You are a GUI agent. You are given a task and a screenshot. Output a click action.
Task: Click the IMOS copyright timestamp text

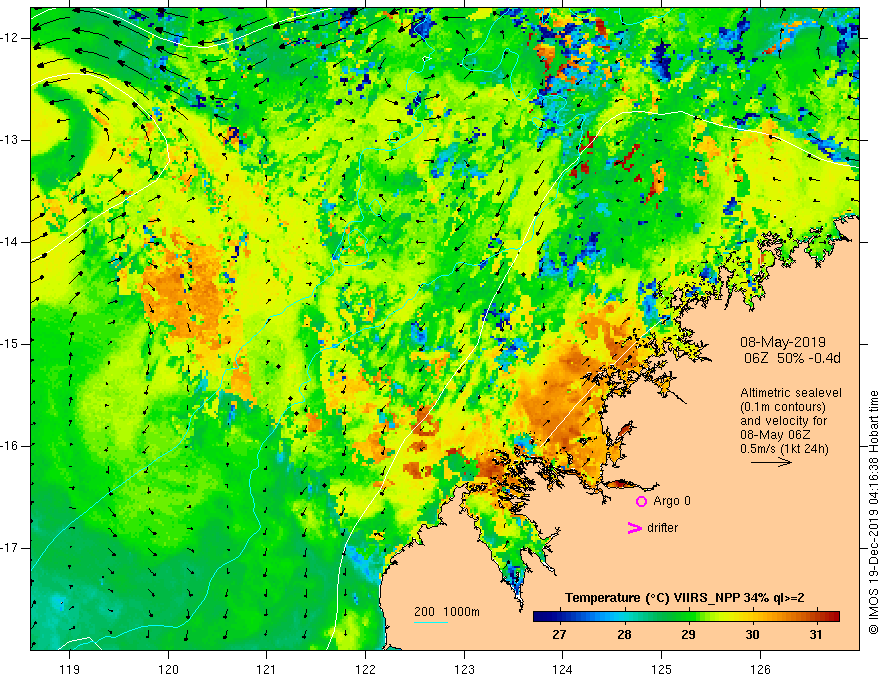coord(873,512)
